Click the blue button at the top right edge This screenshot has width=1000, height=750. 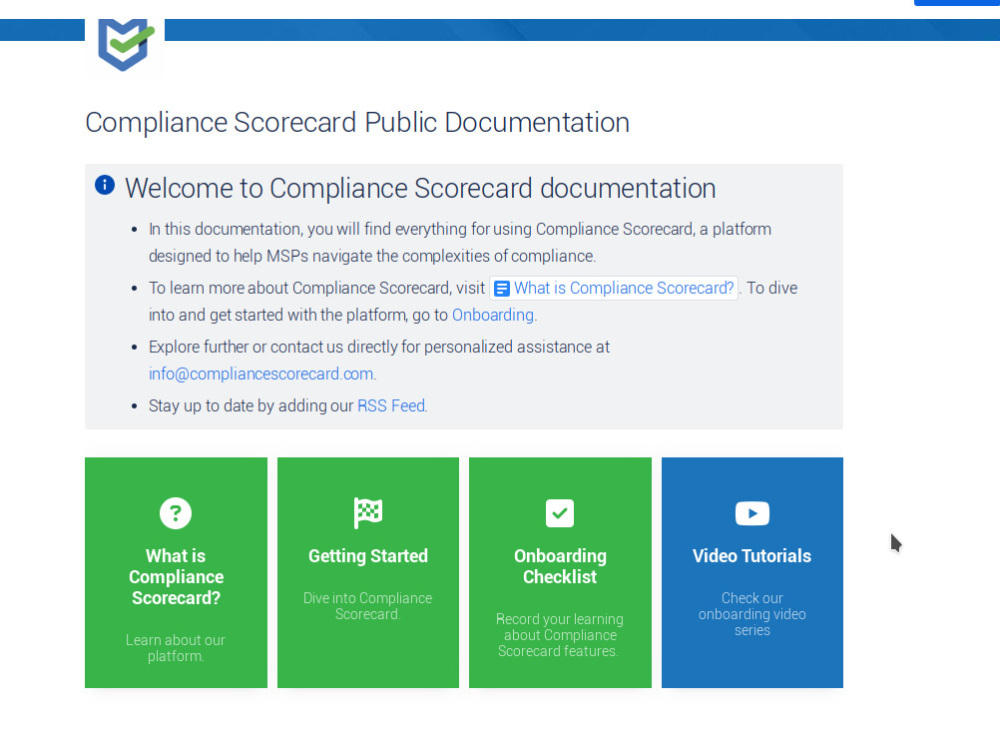click(957, 3)
